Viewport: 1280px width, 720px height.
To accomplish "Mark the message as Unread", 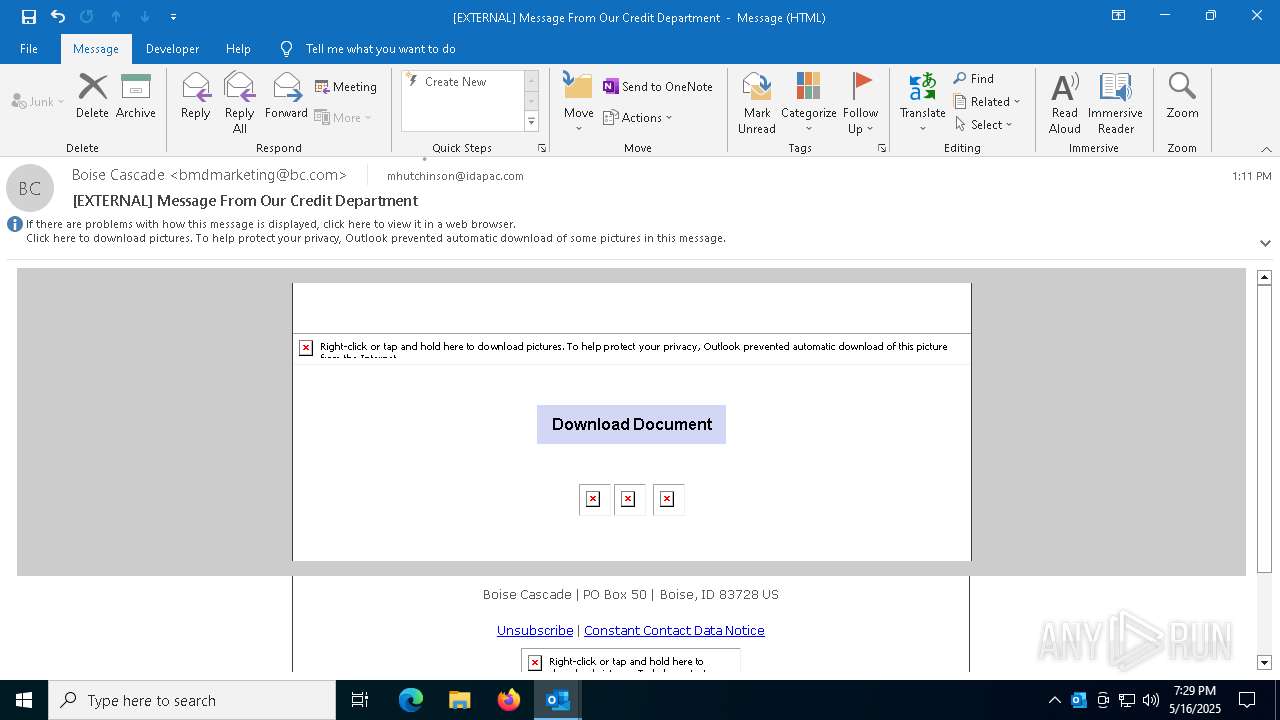I will coord(757,103).
